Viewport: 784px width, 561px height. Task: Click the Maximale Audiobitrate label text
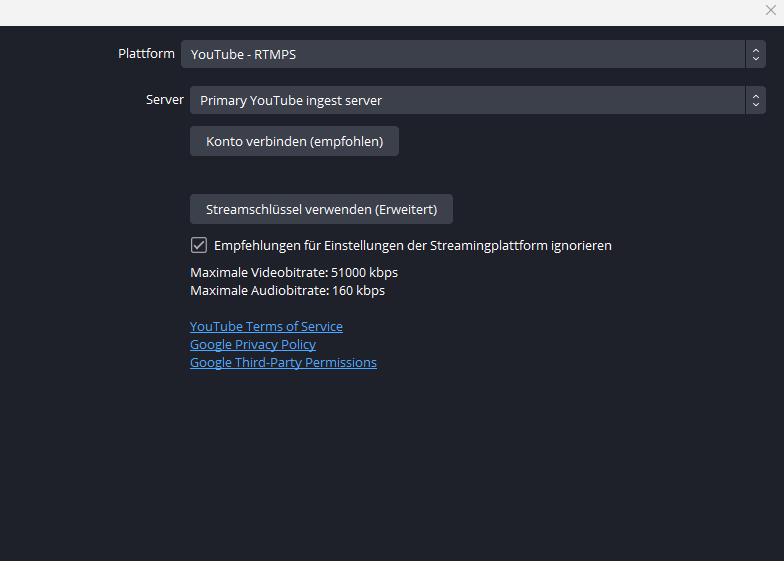click(x=259, y=291)
